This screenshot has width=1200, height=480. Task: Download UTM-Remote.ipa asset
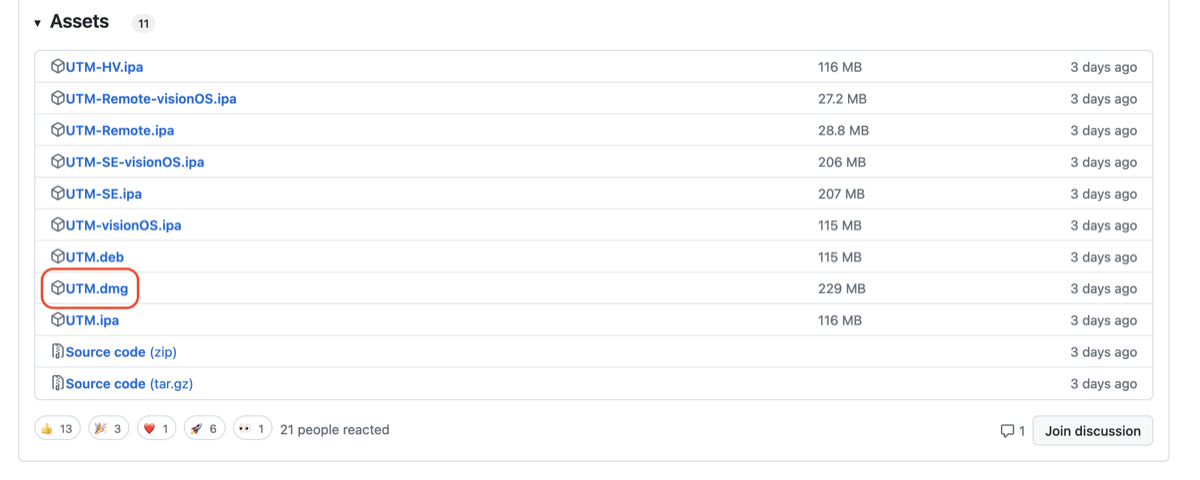click(120, 131)
